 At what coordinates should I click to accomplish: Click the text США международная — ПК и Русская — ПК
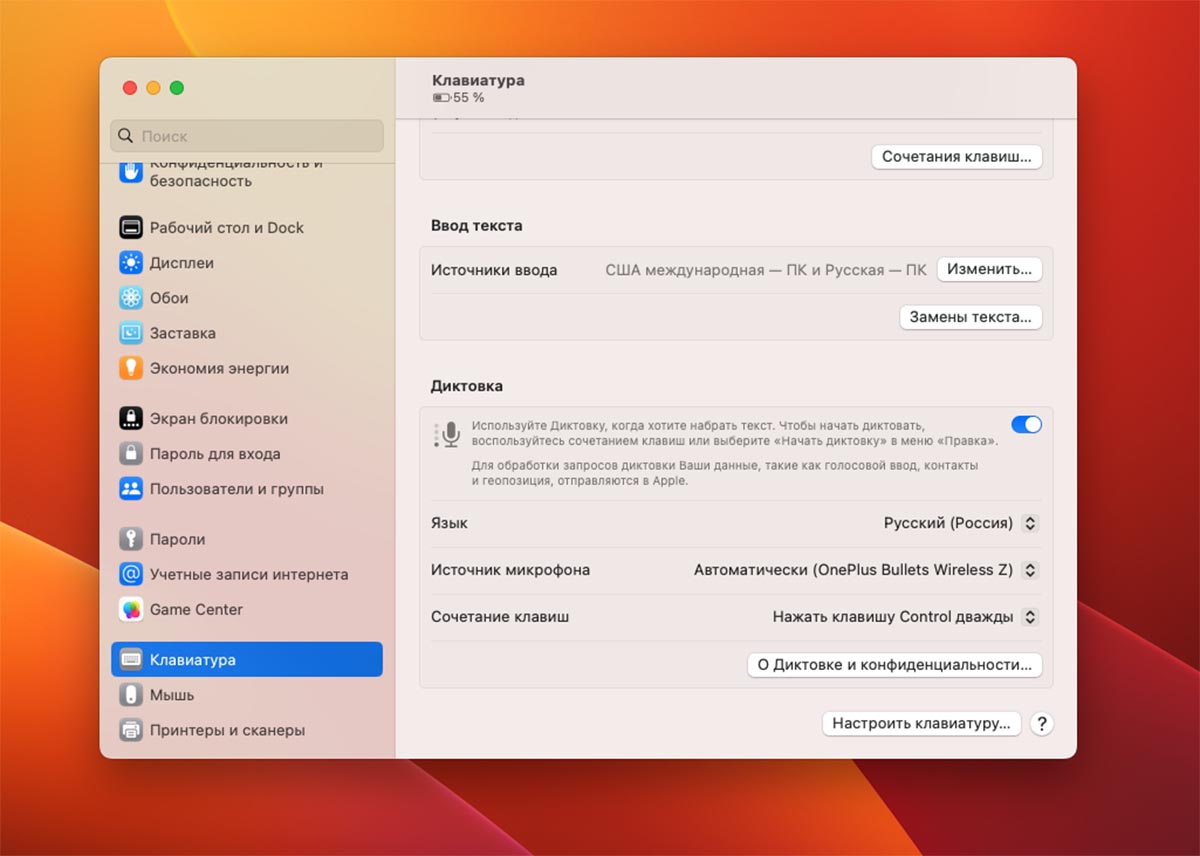pos(766,270)
